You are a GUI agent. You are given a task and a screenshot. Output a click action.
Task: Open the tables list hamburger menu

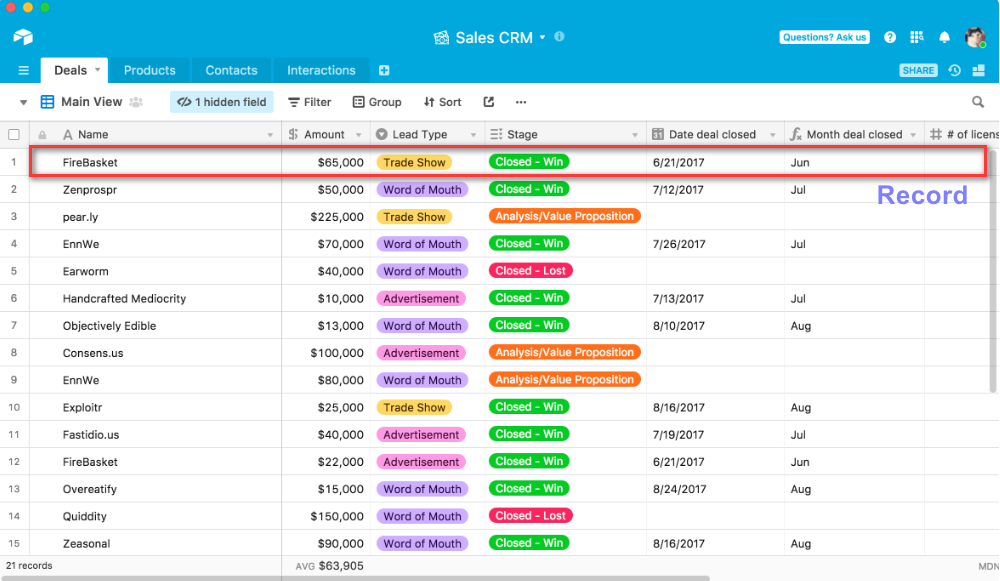click(23, 70)
